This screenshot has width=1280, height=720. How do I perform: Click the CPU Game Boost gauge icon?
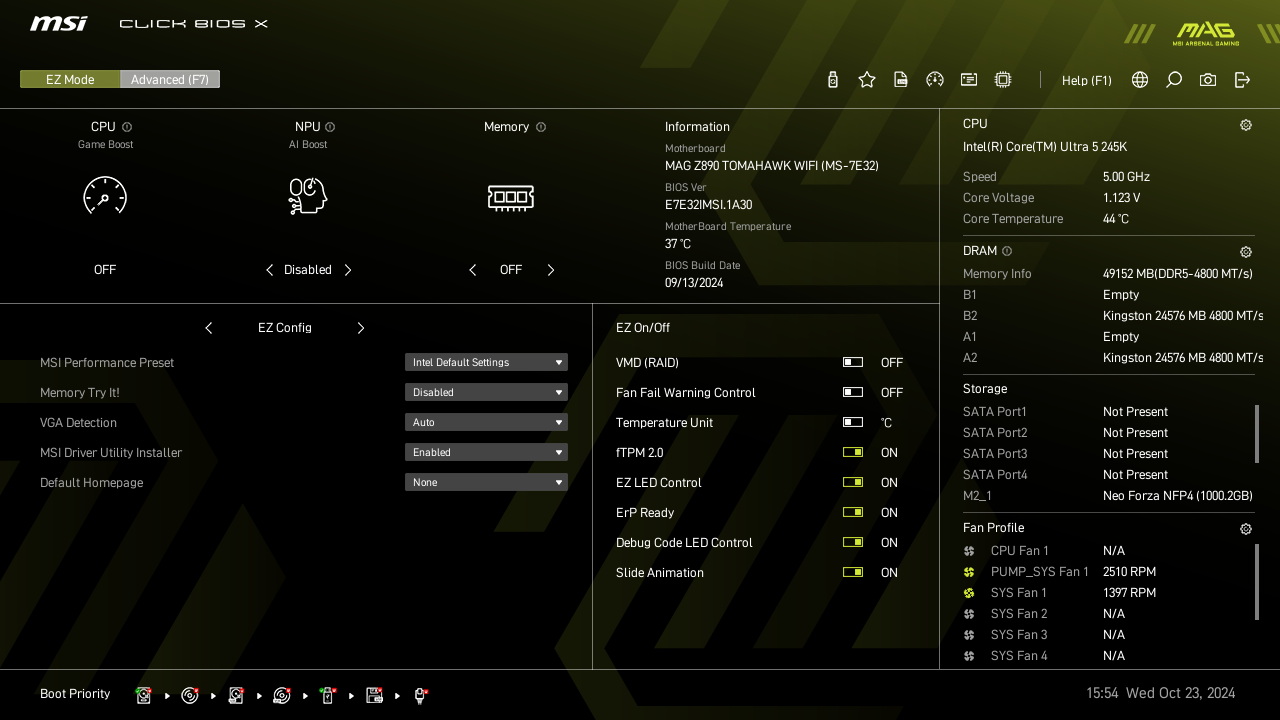(x=105, y=196)
